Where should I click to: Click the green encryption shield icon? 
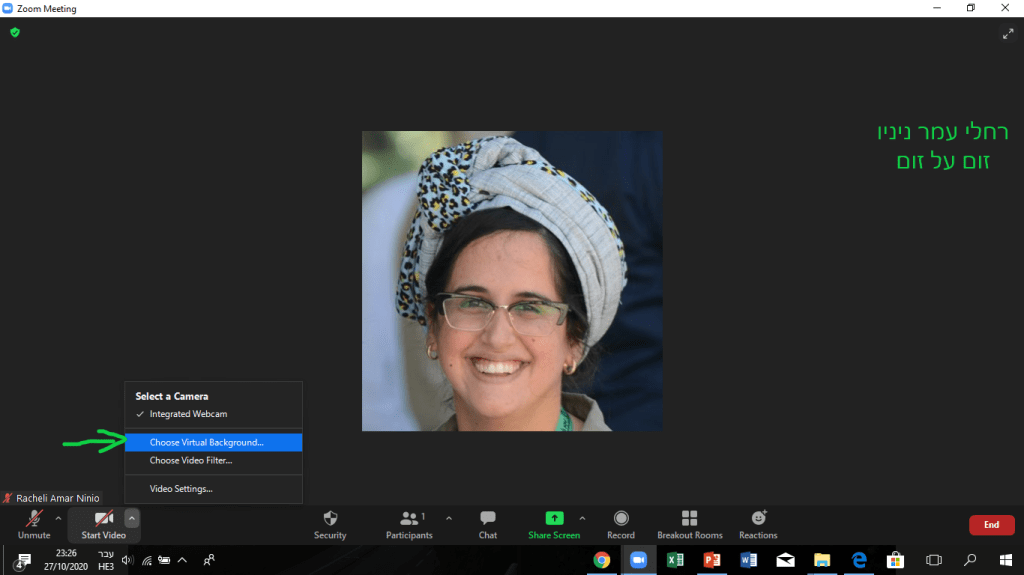15,32
